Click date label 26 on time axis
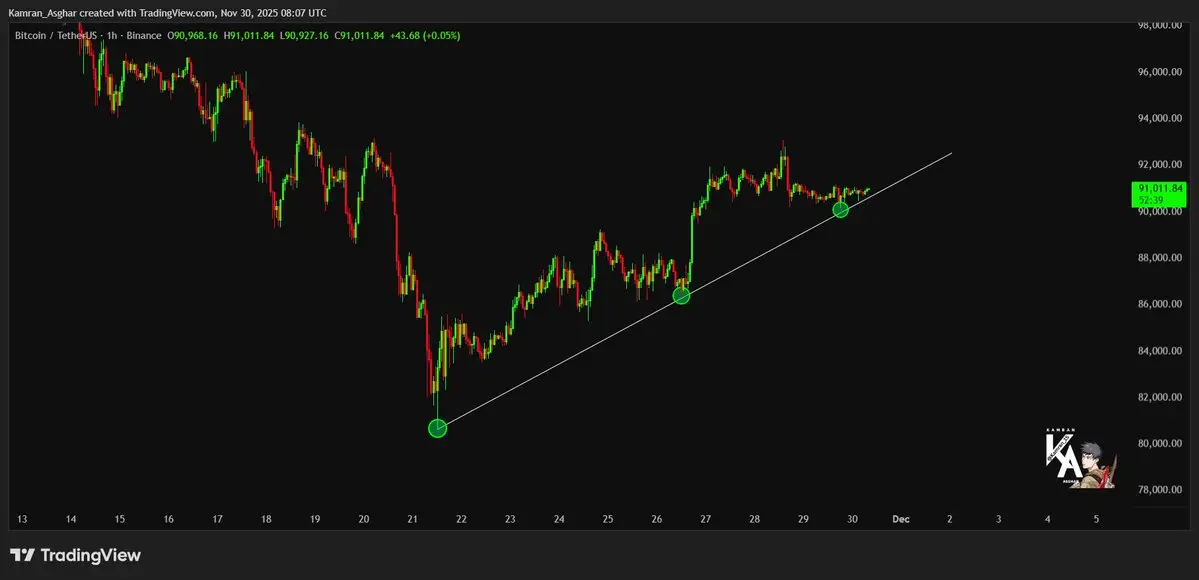The width and height of the screenshot is (1199, 580). click(x=657, y=520)
